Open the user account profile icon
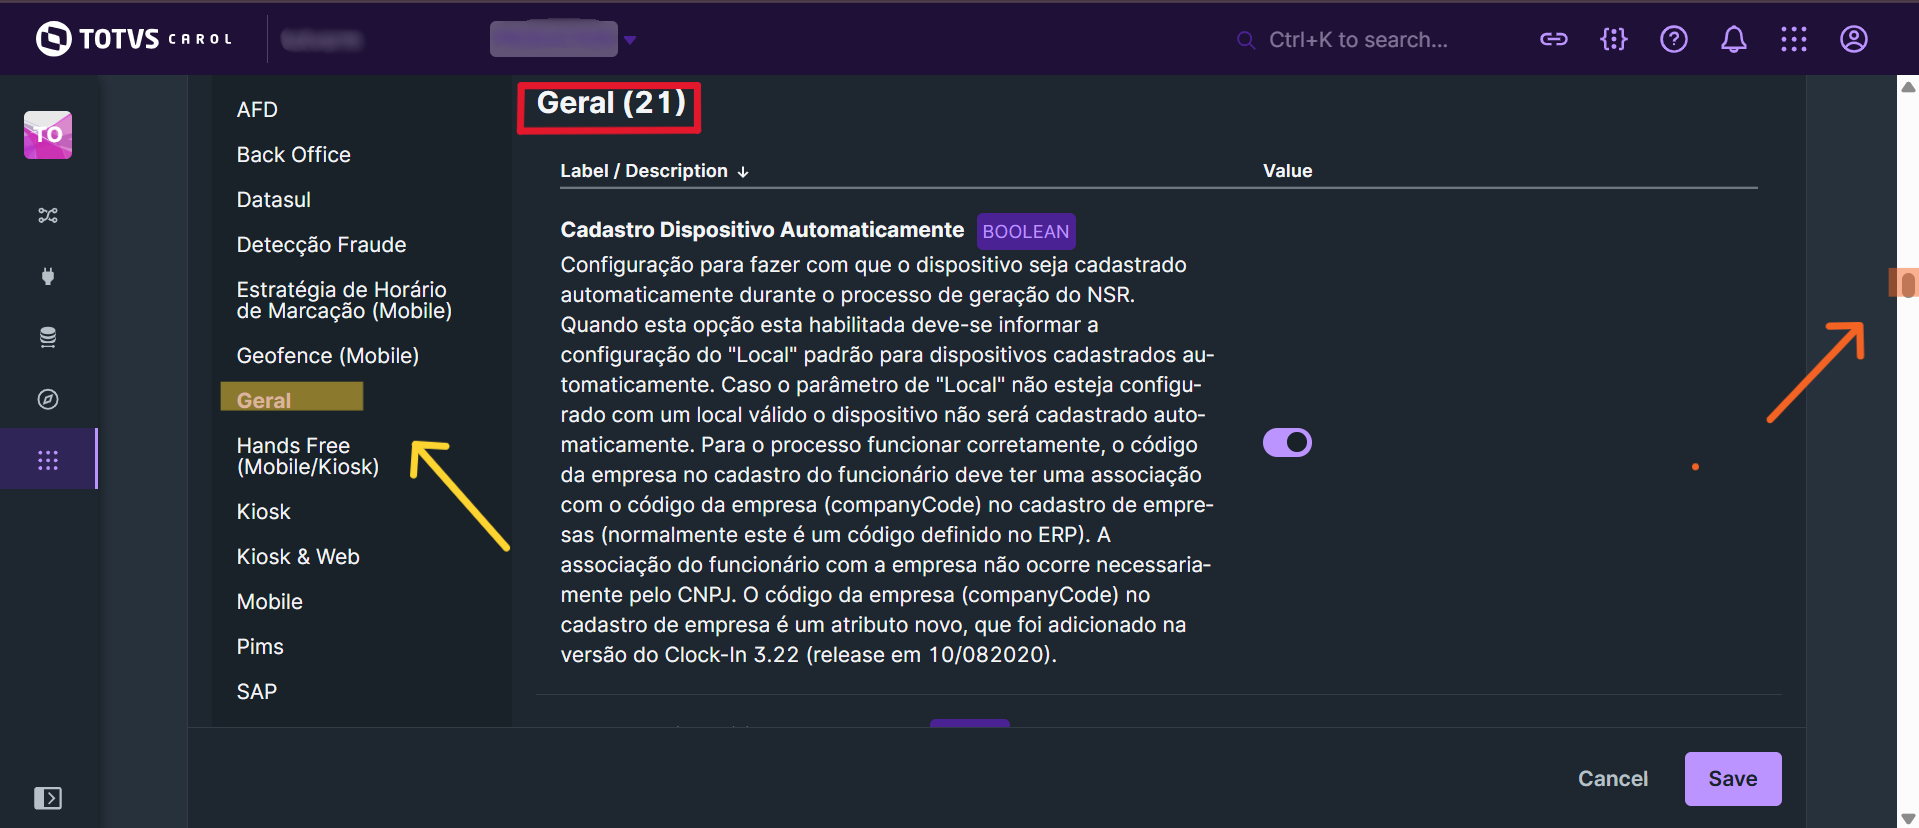This screenshot has width=1919, height=828. 1853,39
